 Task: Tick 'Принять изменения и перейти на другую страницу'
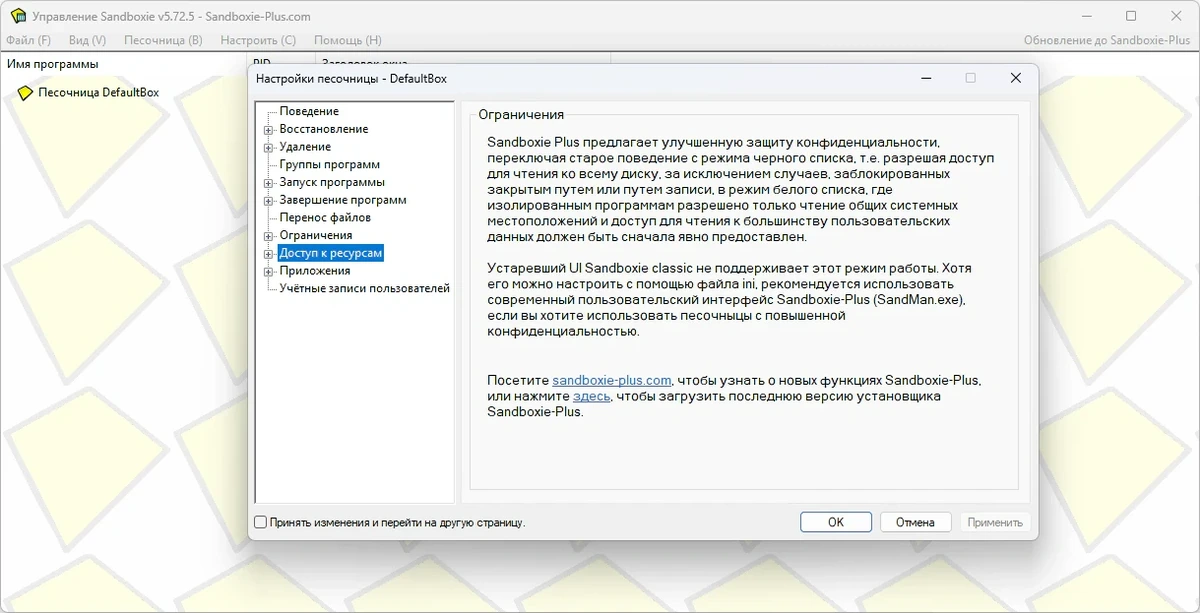tap(261, 522)
